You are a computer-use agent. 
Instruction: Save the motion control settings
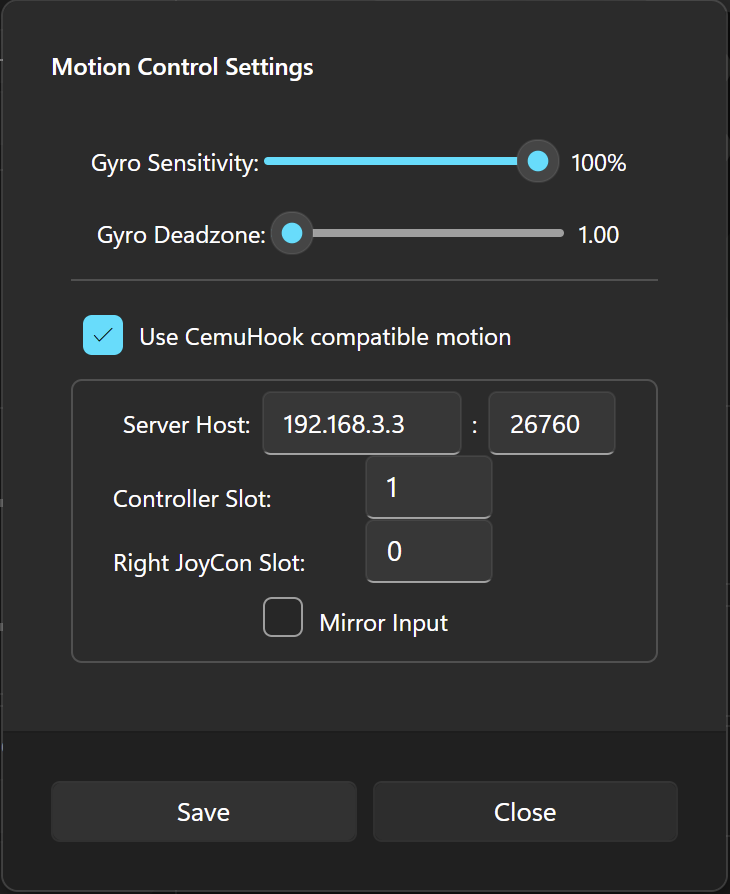204,811
